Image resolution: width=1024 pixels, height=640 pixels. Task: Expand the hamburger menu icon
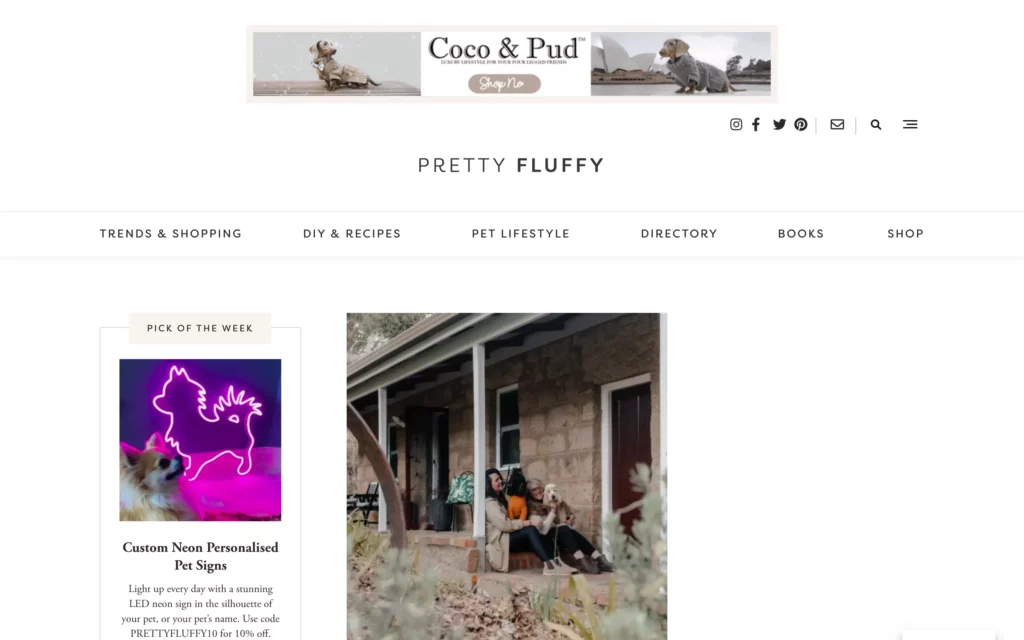click(x=910, y=124)
